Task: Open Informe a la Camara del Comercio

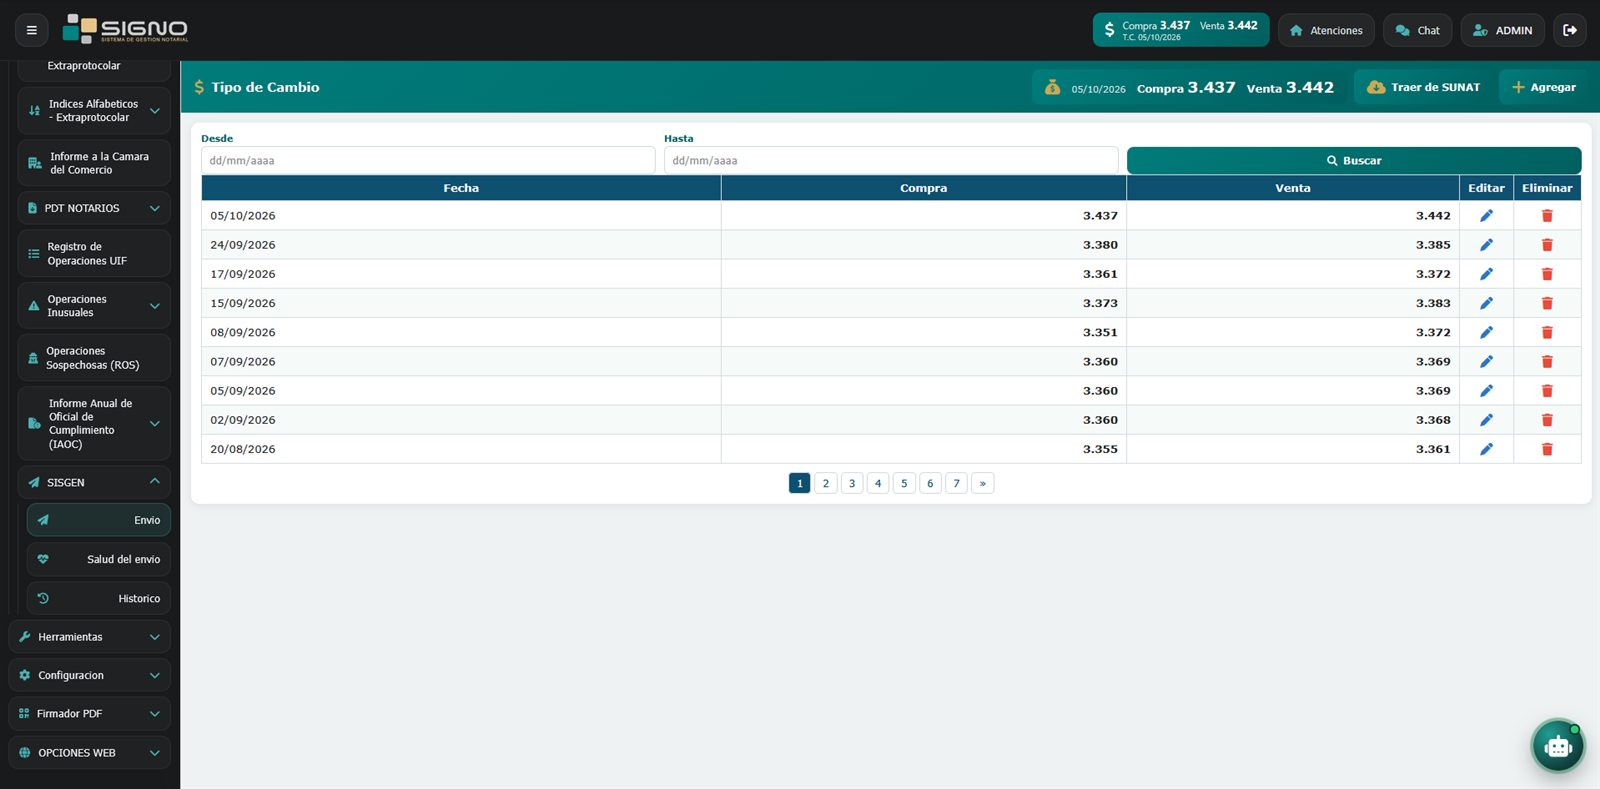Action: point(94,163)
